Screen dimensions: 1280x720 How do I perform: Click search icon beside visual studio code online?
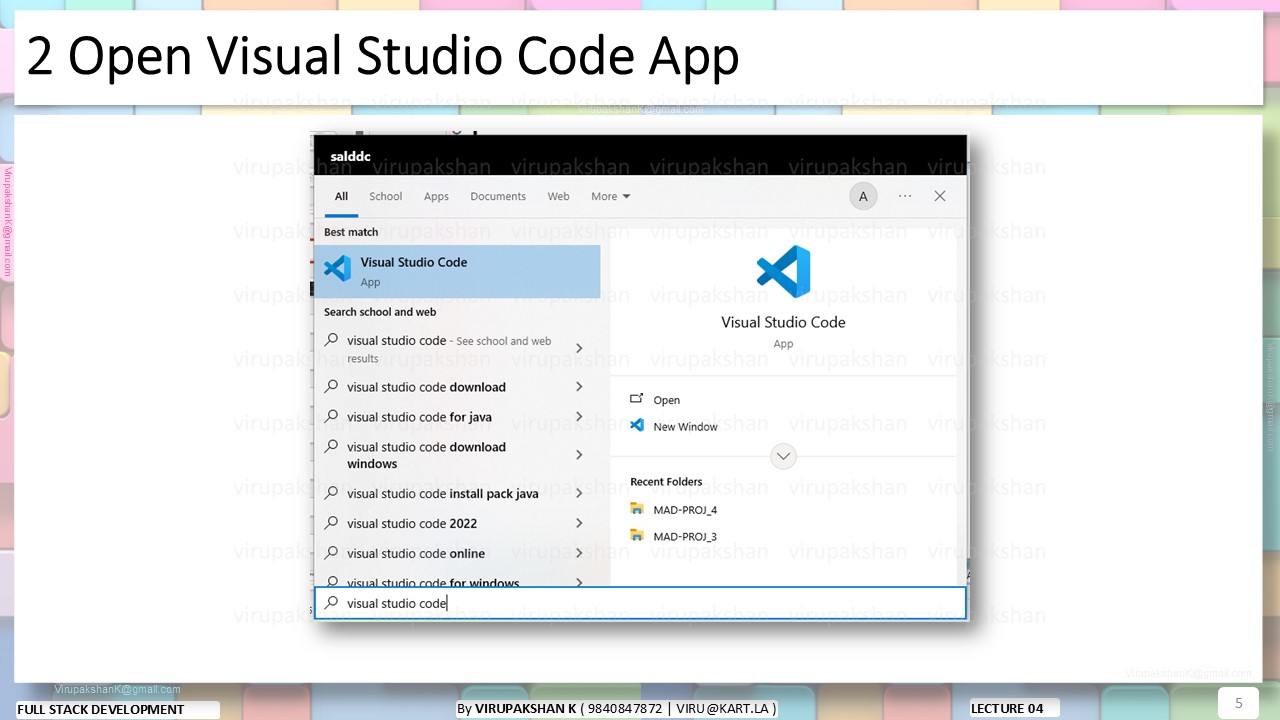click(x=332, y=552)
